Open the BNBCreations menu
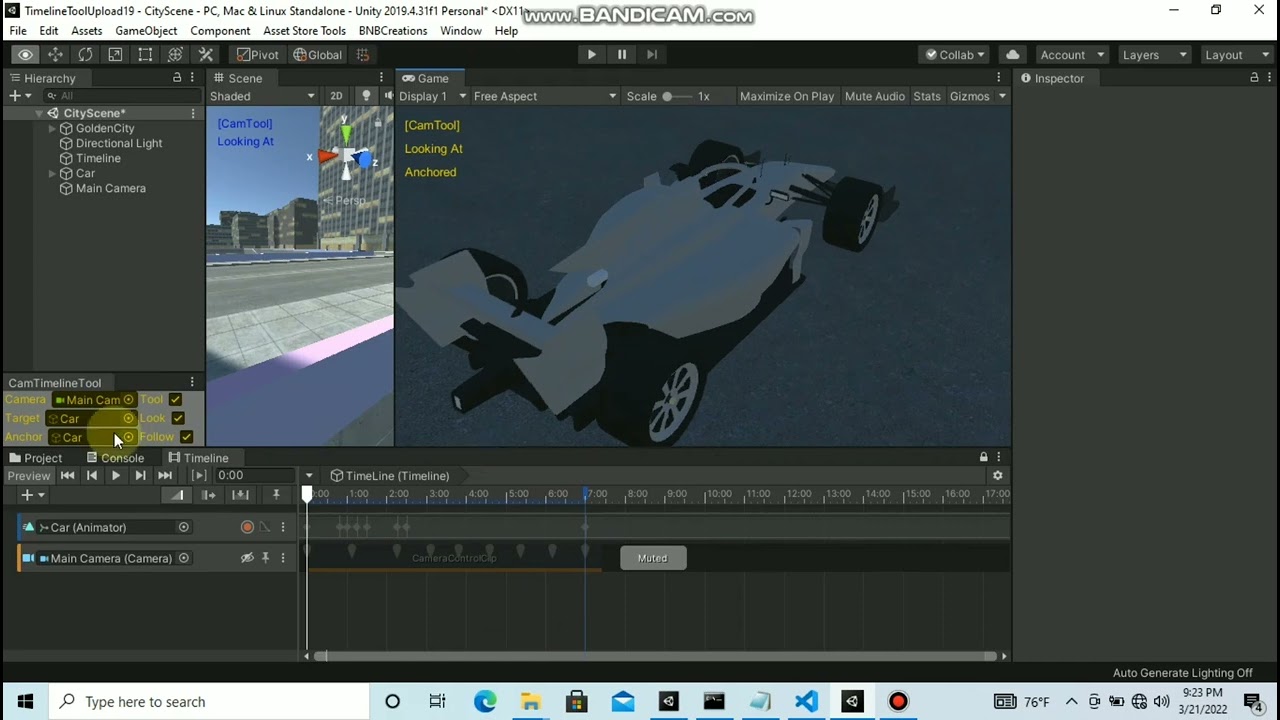 [x=393, y=31]
